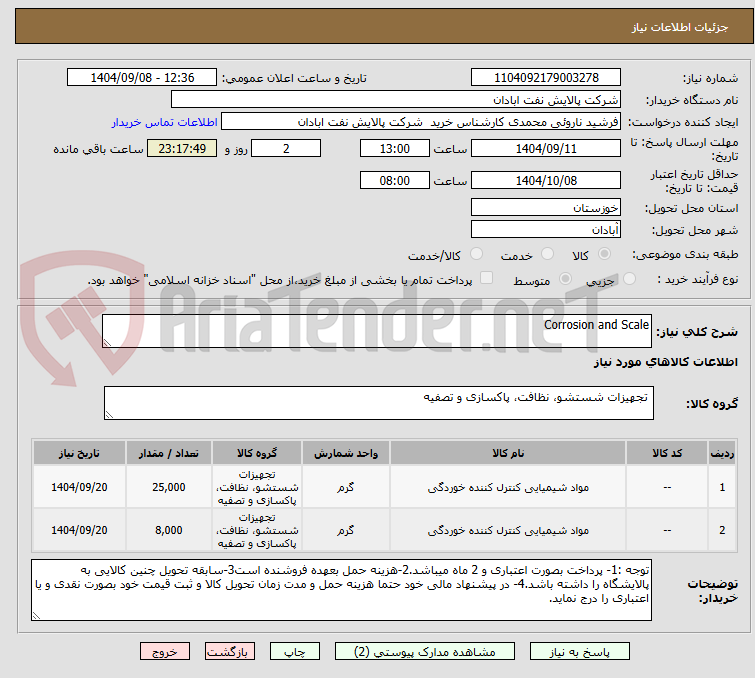Select the خدمت radio option
This screenshot has height=678, width=755.
(x=547, y=255)
